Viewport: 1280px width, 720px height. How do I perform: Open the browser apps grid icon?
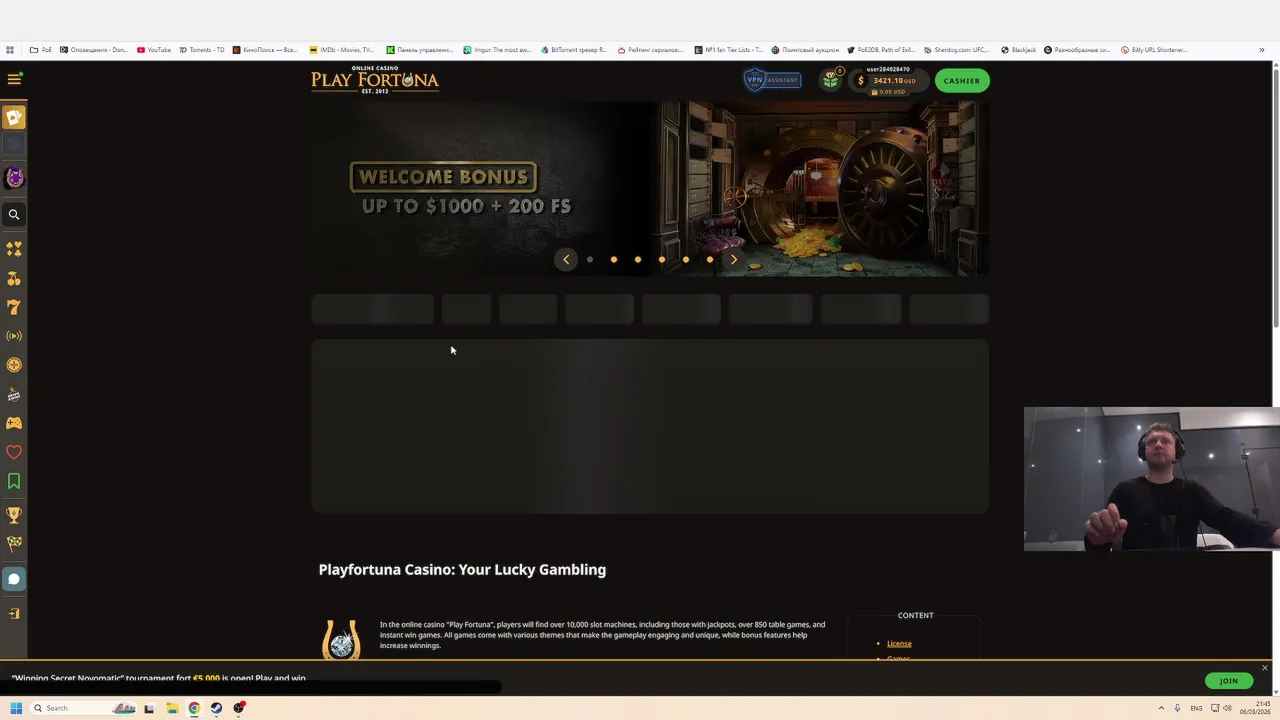10,50
